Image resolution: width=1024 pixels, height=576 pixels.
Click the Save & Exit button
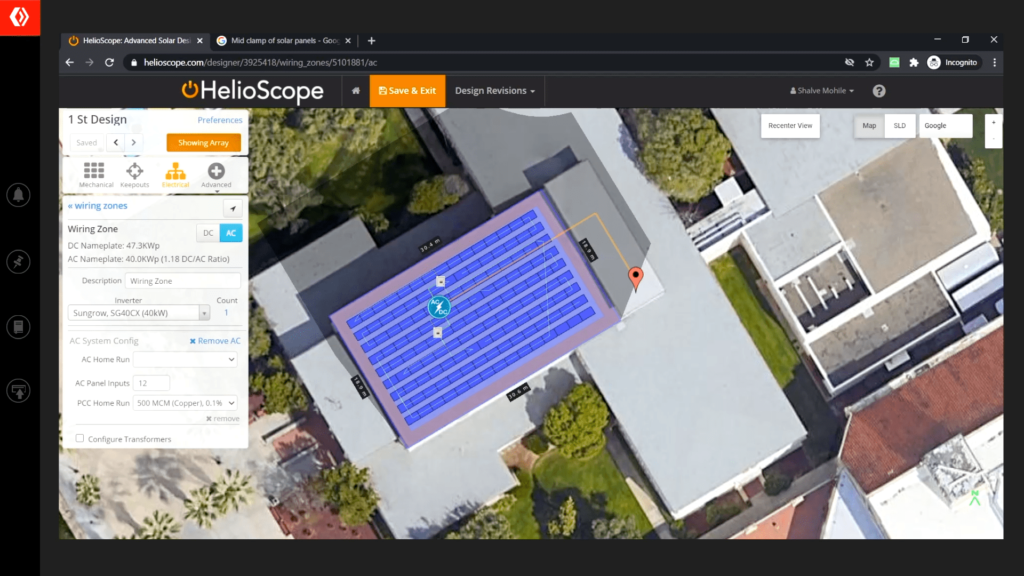coord(407,90)
